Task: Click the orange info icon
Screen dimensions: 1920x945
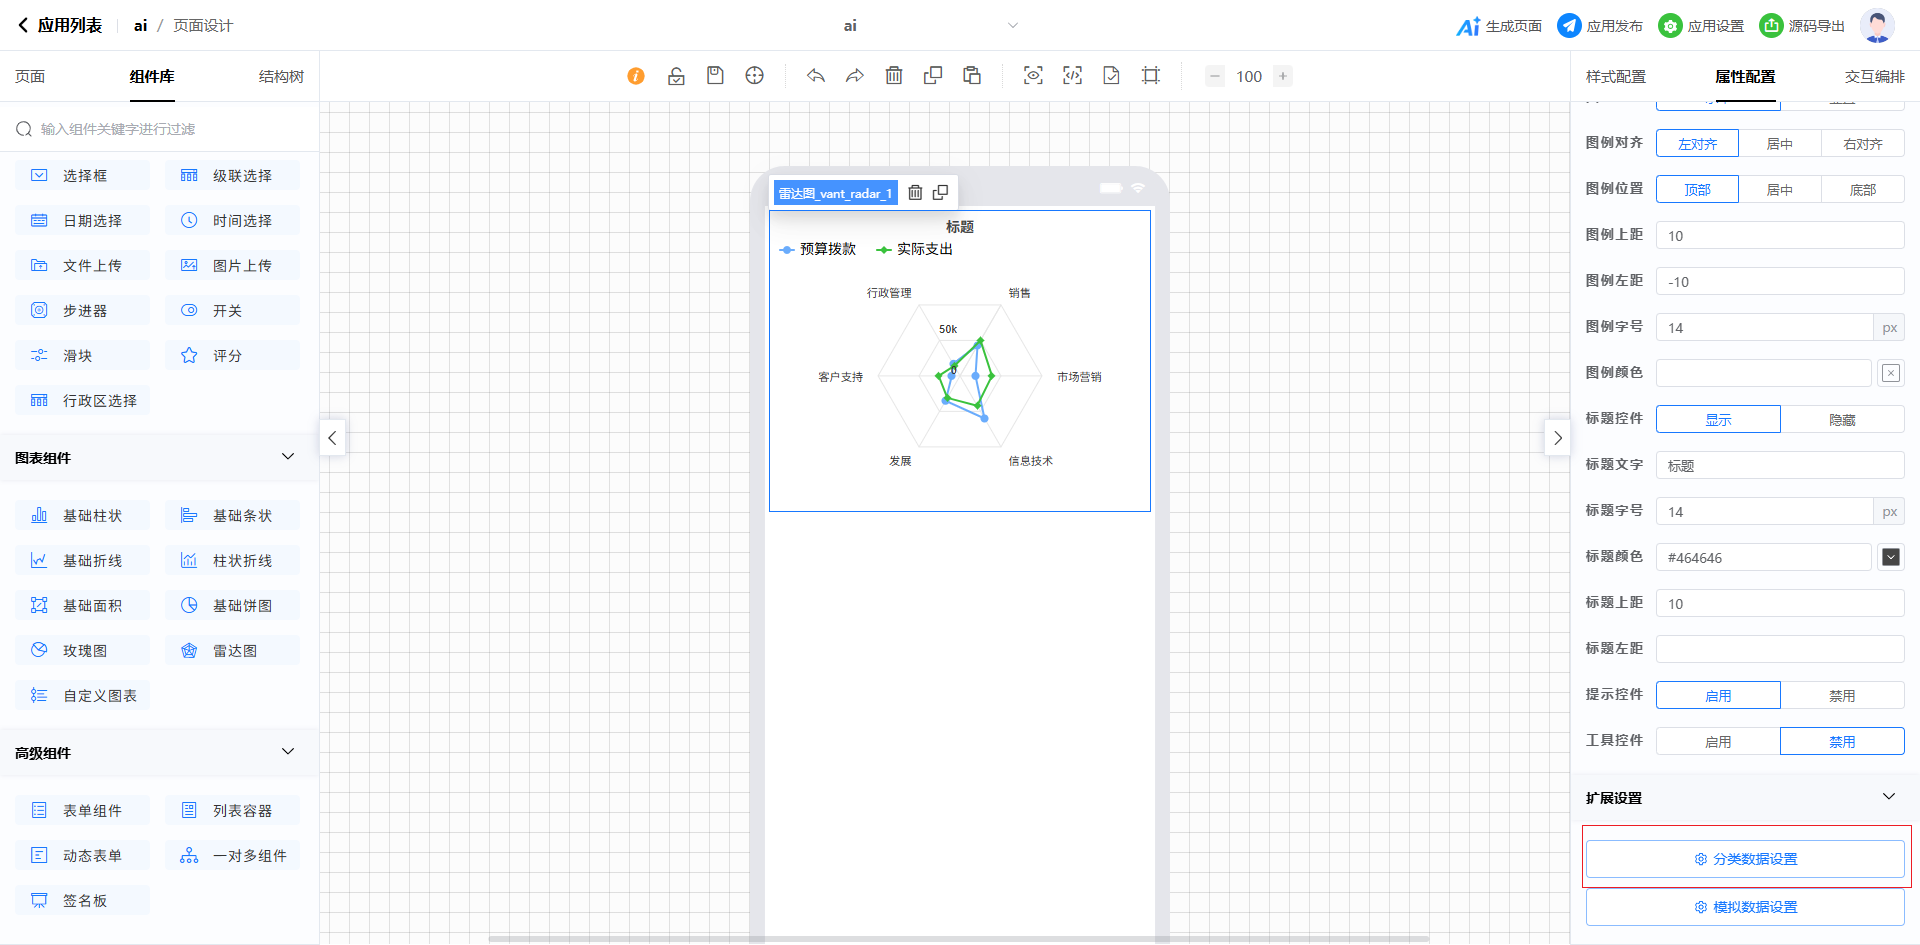Action: click(x=636, y=76)
